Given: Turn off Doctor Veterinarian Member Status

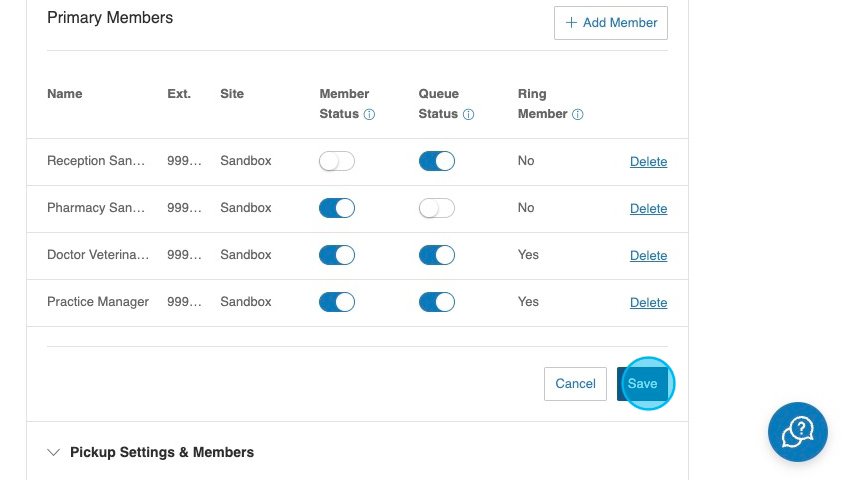Looking at the screenshot, I should click(337, 255).
